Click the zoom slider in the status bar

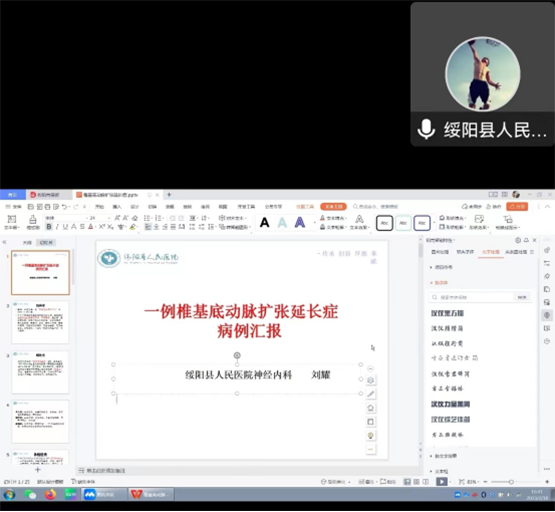pos(511,482)
